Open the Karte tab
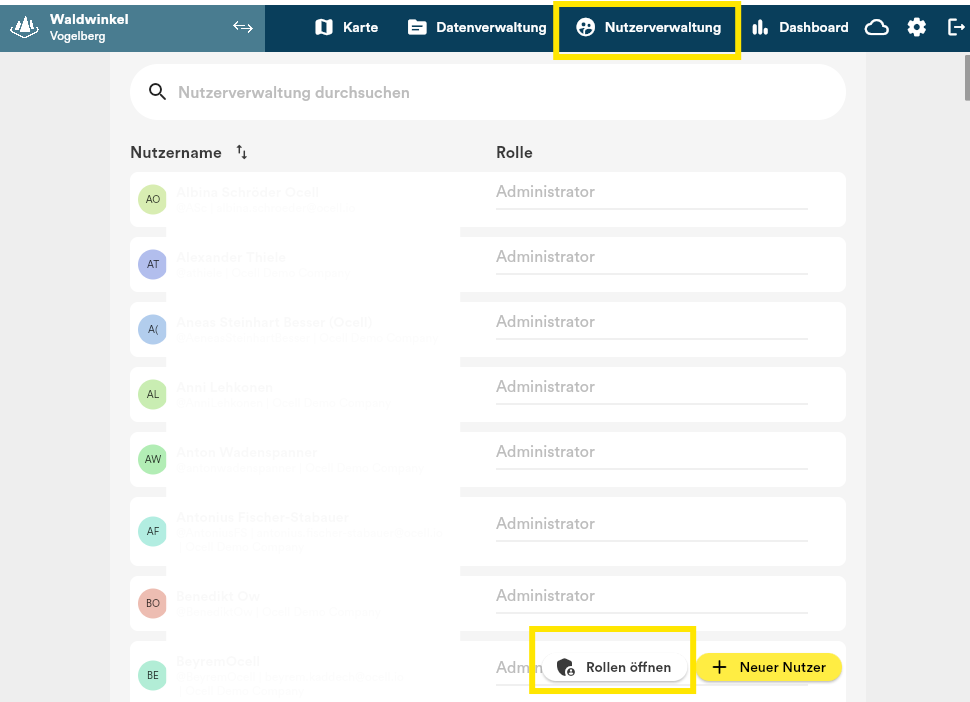This screenshot has width=970, height=702. click(x=346, y=28)
